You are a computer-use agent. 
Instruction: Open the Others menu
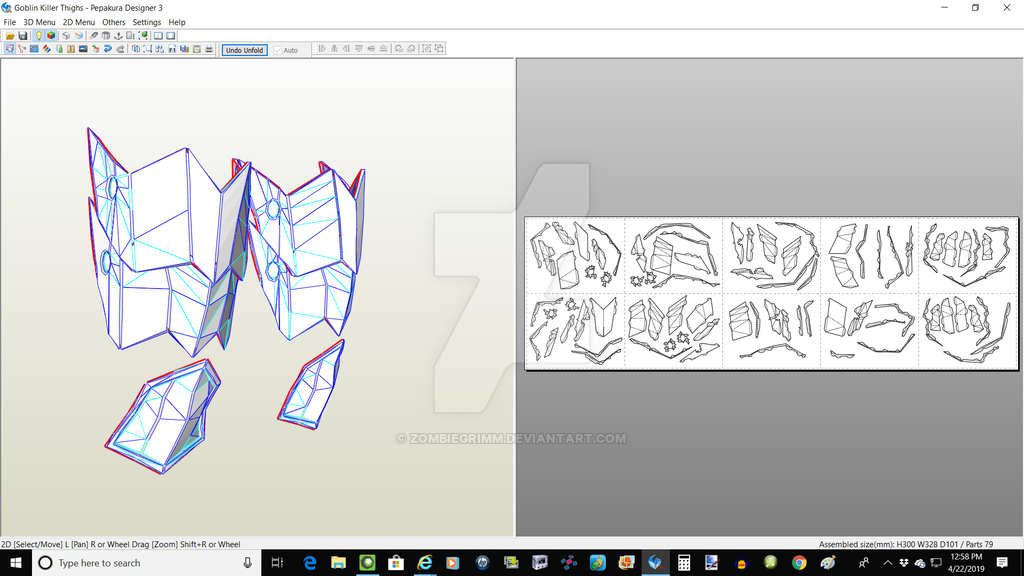coord(114,22)
